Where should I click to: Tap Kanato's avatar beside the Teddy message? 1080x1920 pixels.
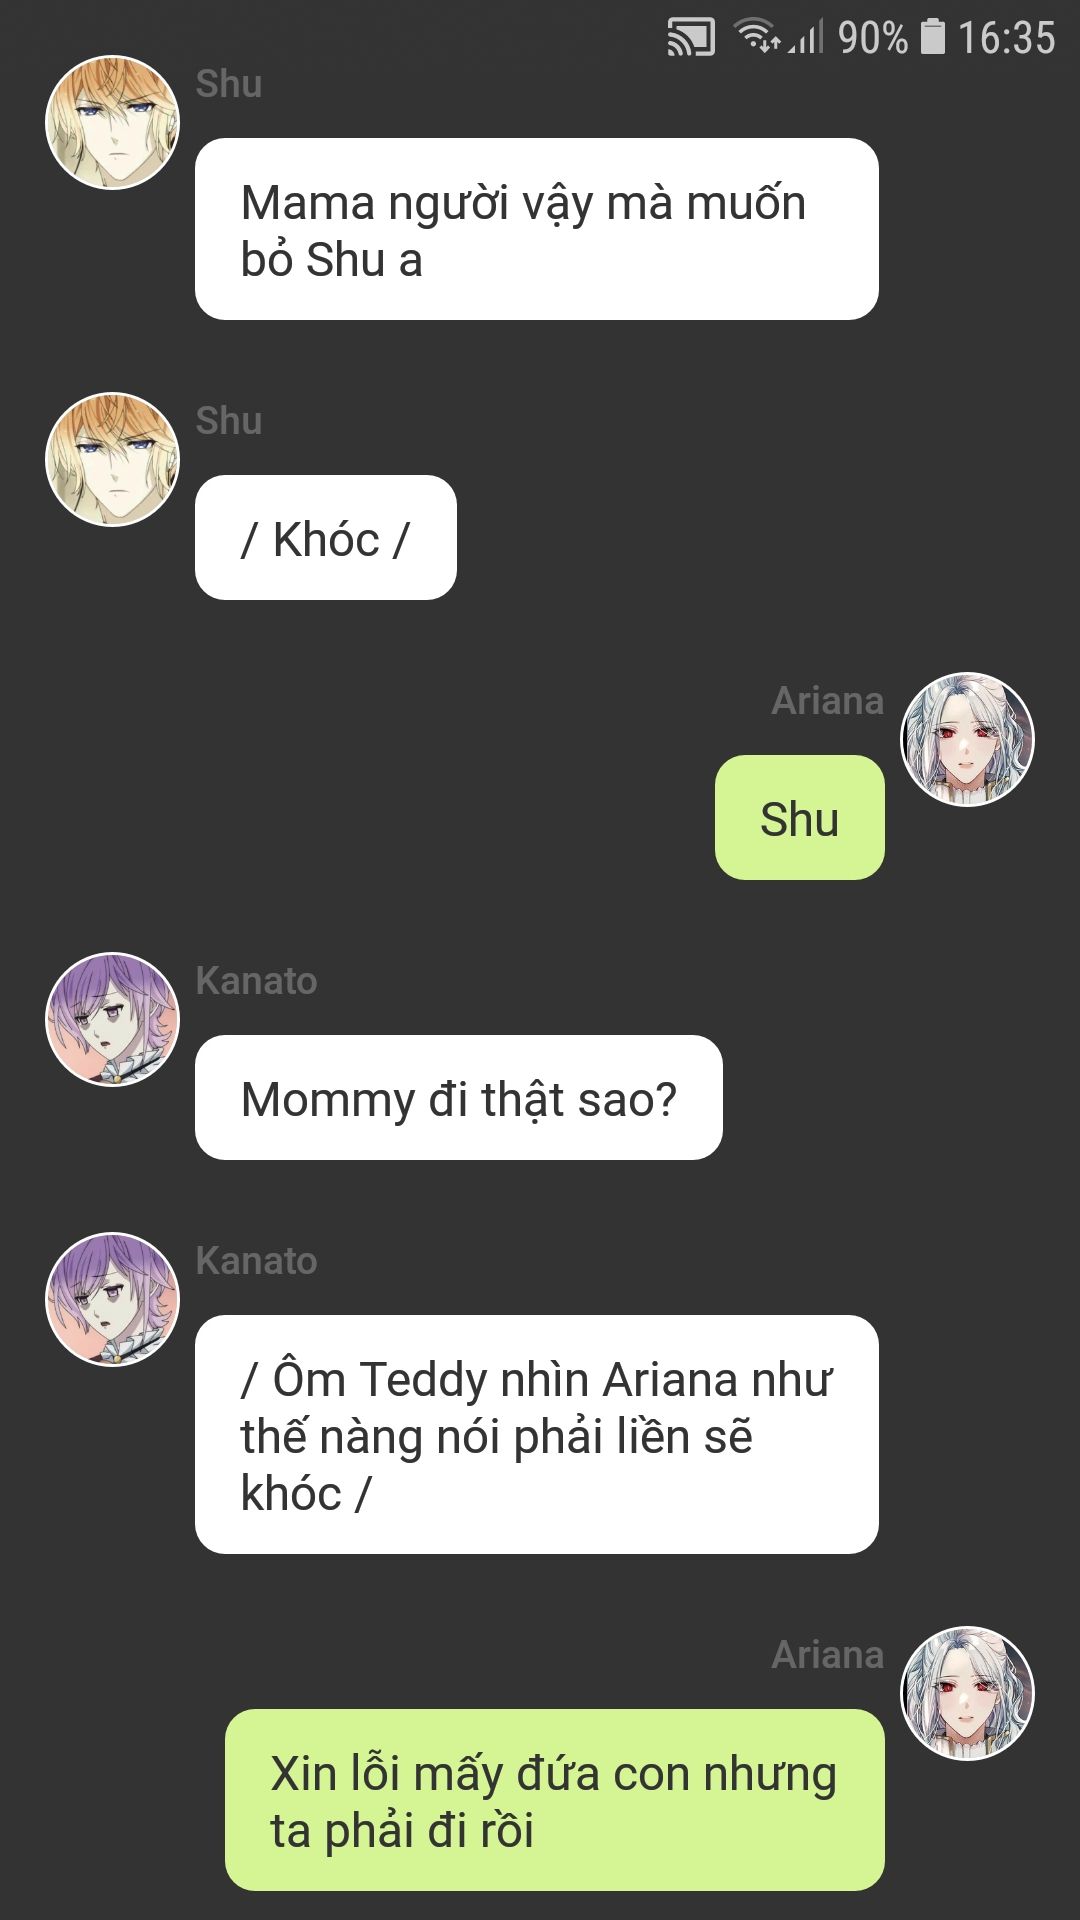coord(112,1299)
